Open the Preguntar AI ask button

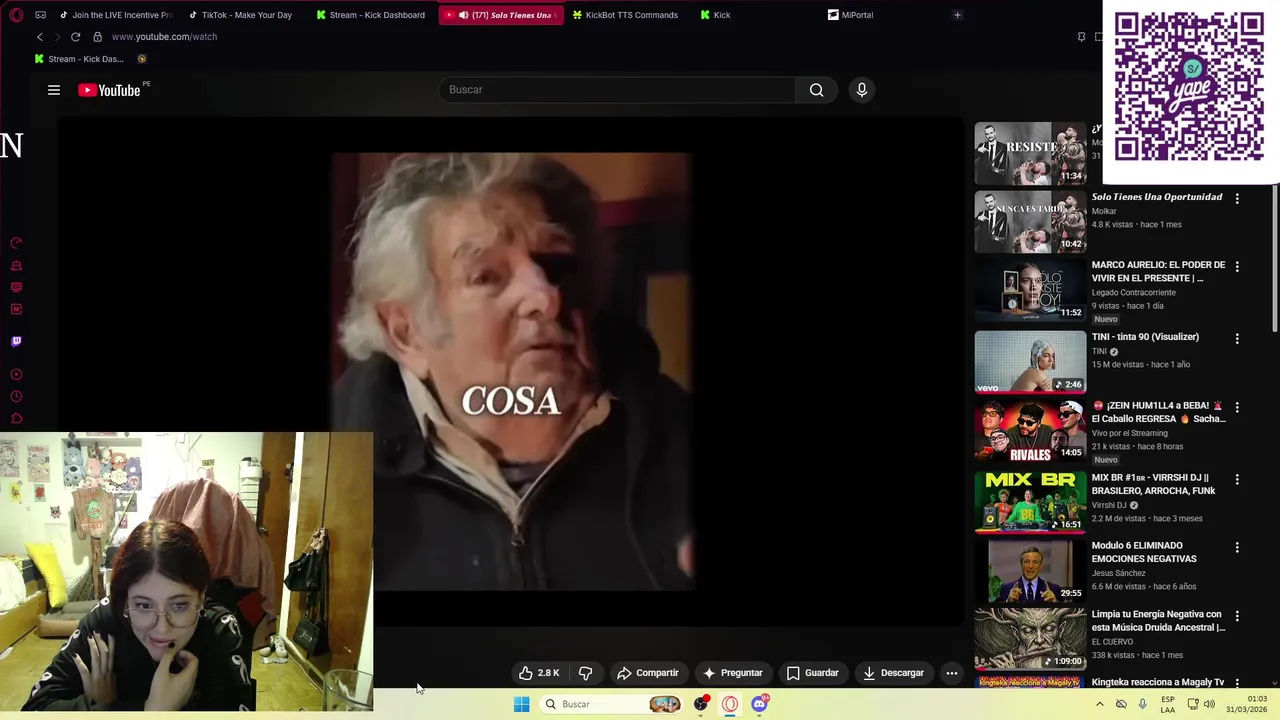(732, 673)
